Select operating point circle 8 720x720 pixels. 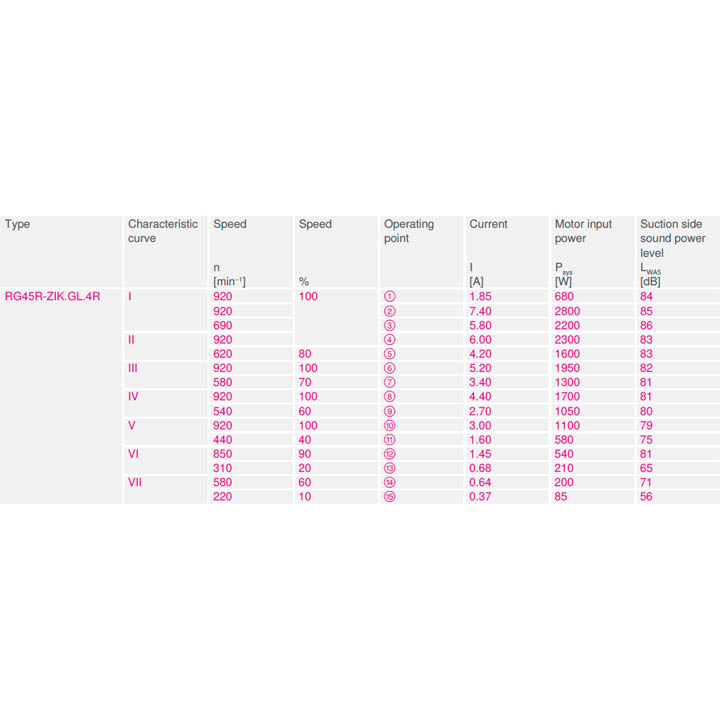[390, 397]
